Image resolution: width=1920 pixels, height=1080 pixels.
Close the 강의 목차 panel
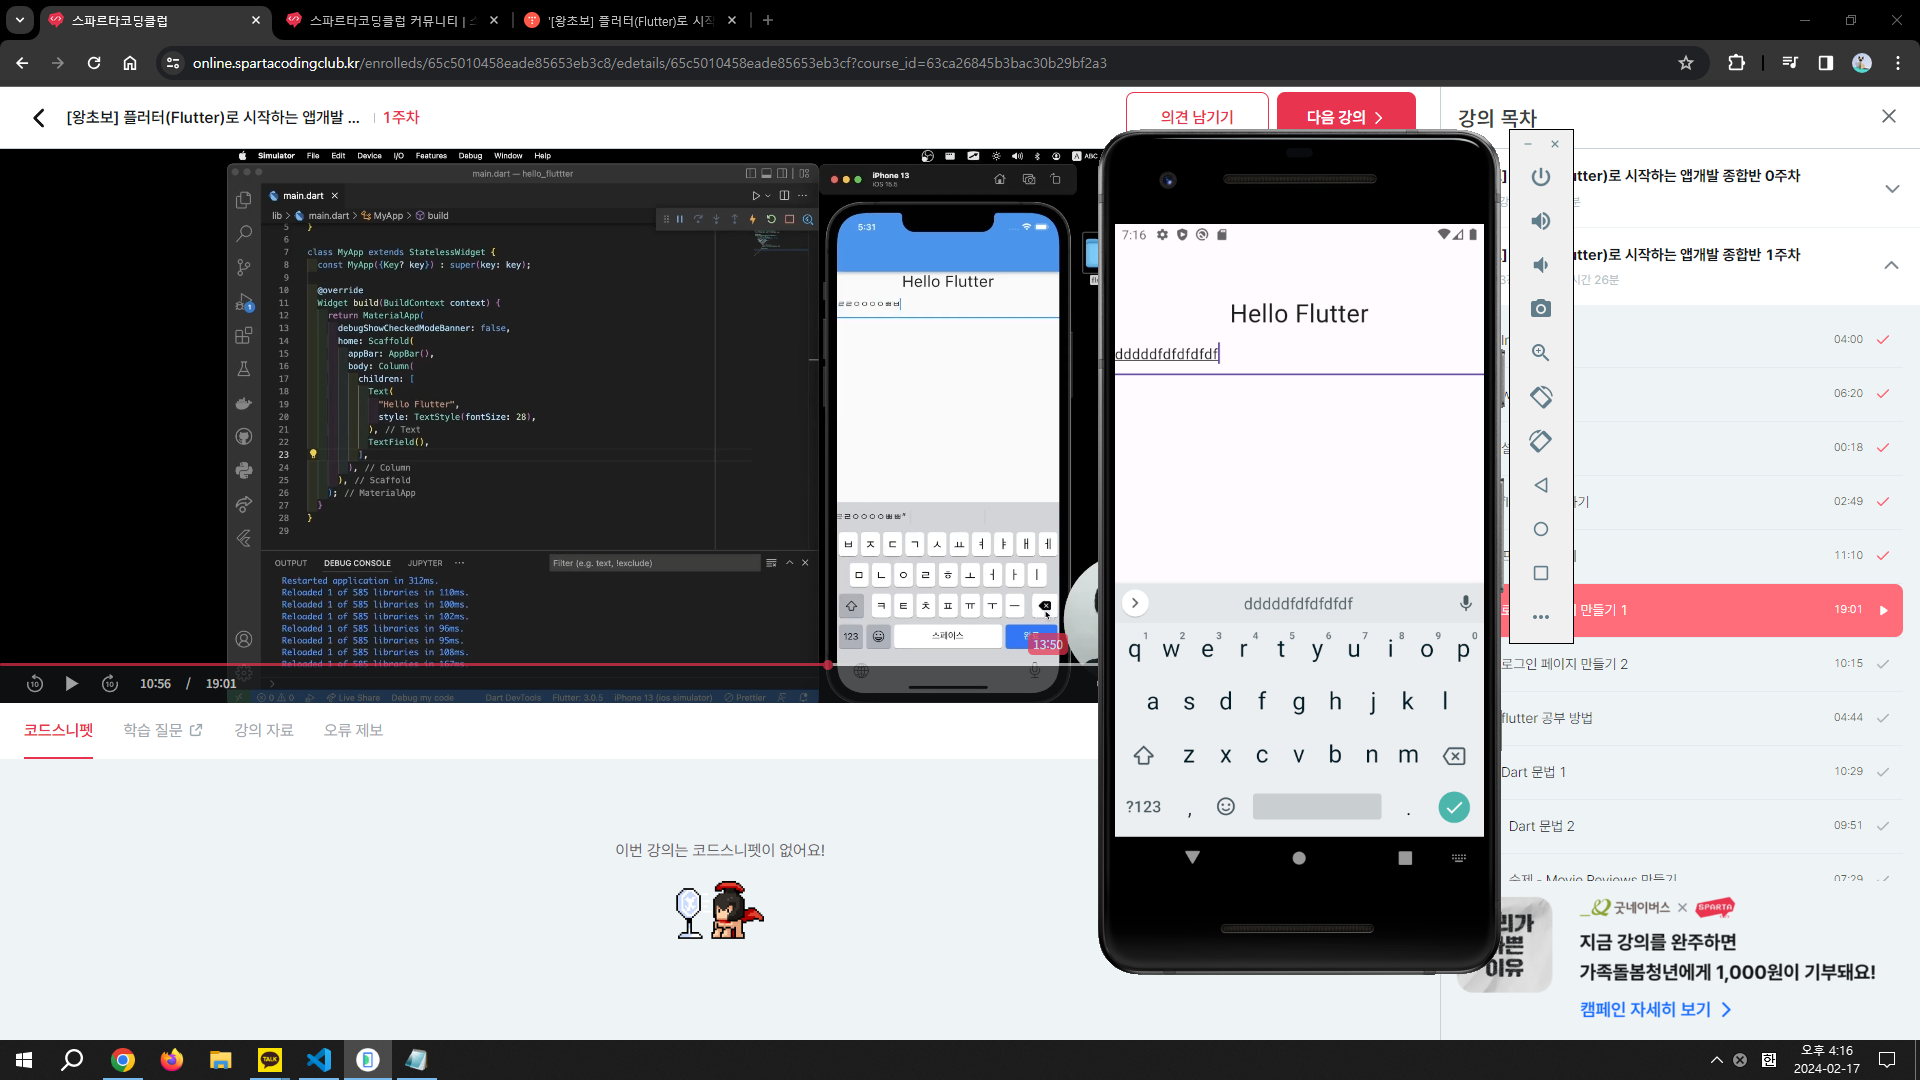[x=1888, y=117]
